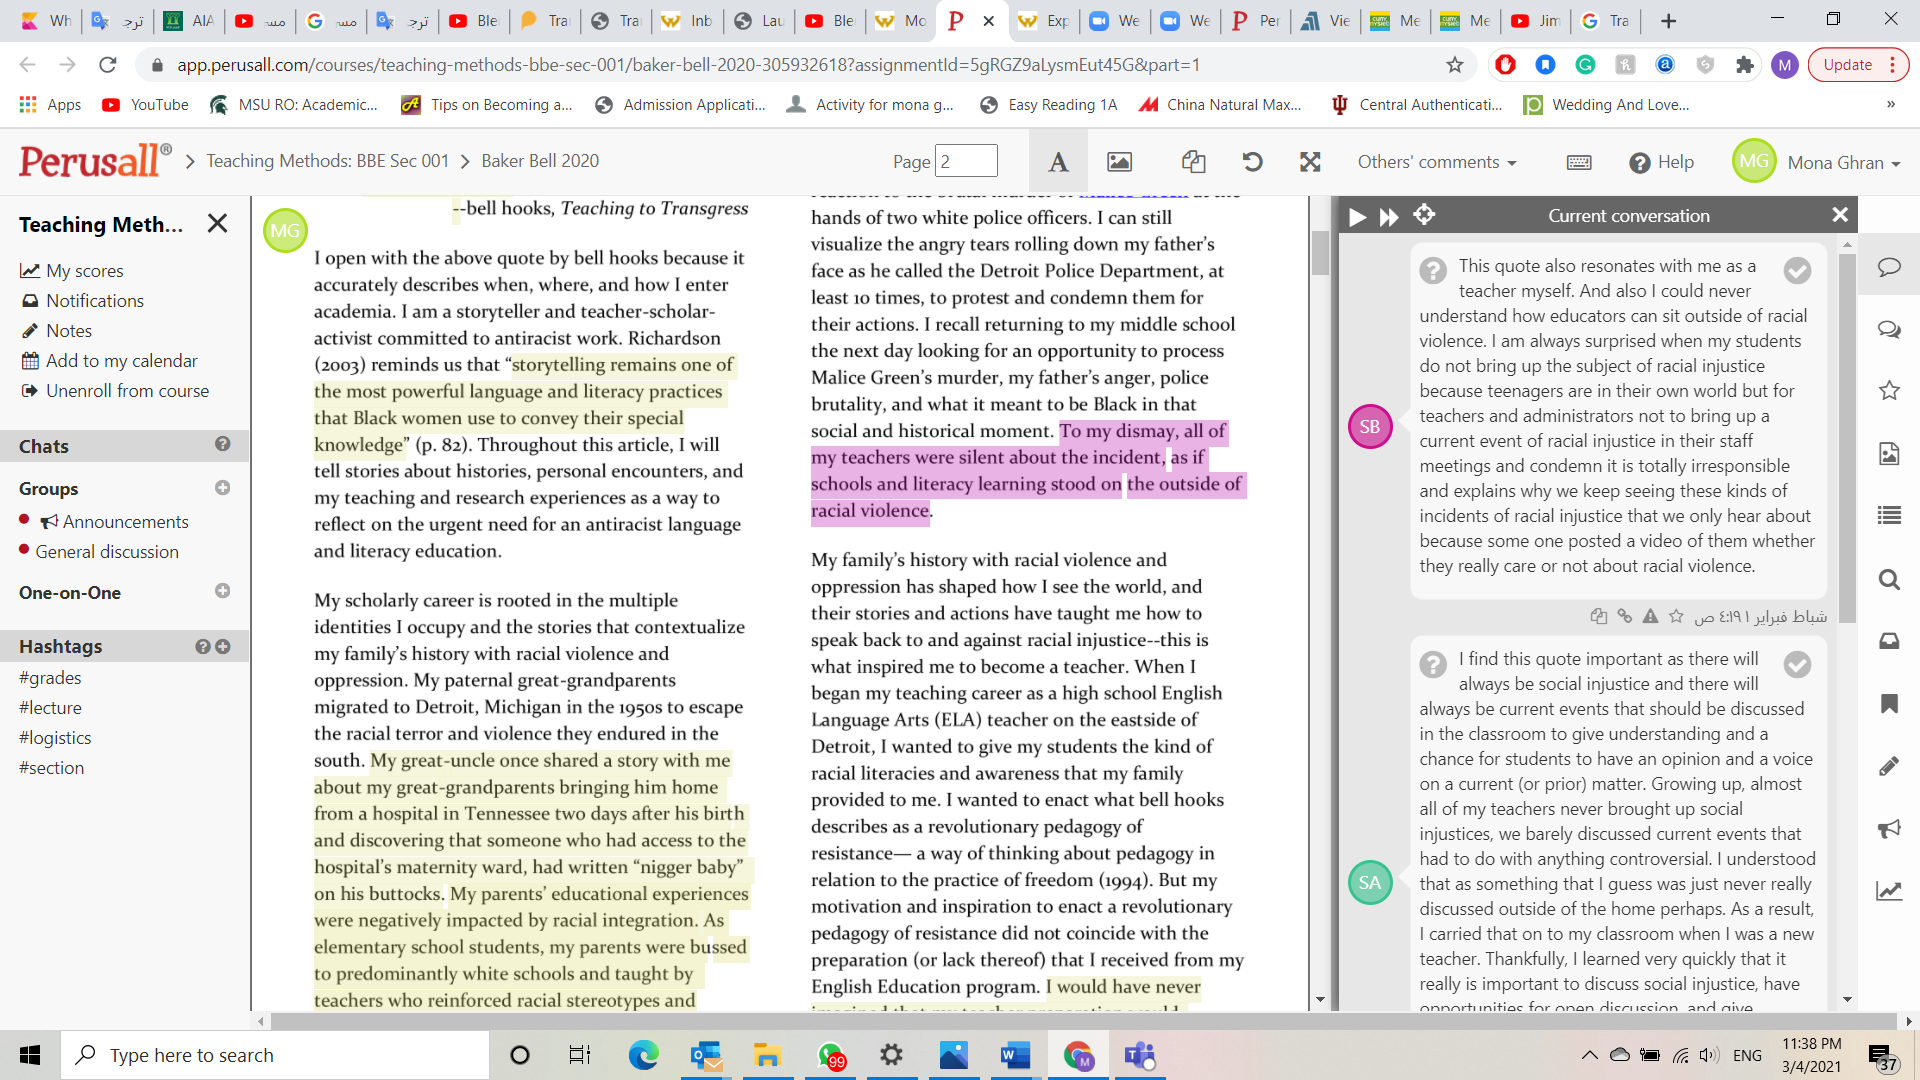
Task: Show hidden system tray icons
Action: click(x=1589, y=1055)
